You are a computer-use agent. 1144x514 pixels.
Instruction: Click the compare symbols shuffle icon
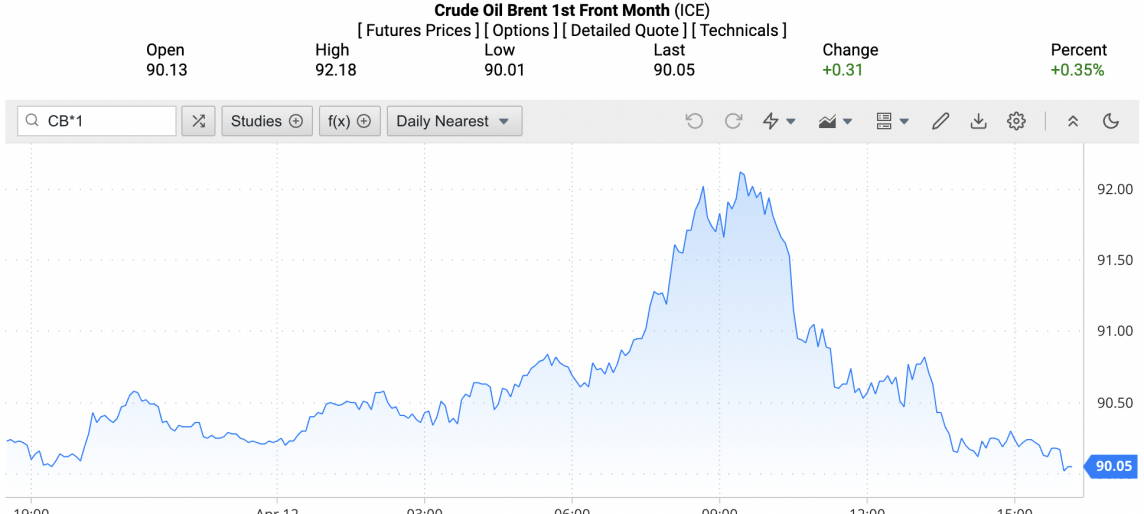coord(198,121)
